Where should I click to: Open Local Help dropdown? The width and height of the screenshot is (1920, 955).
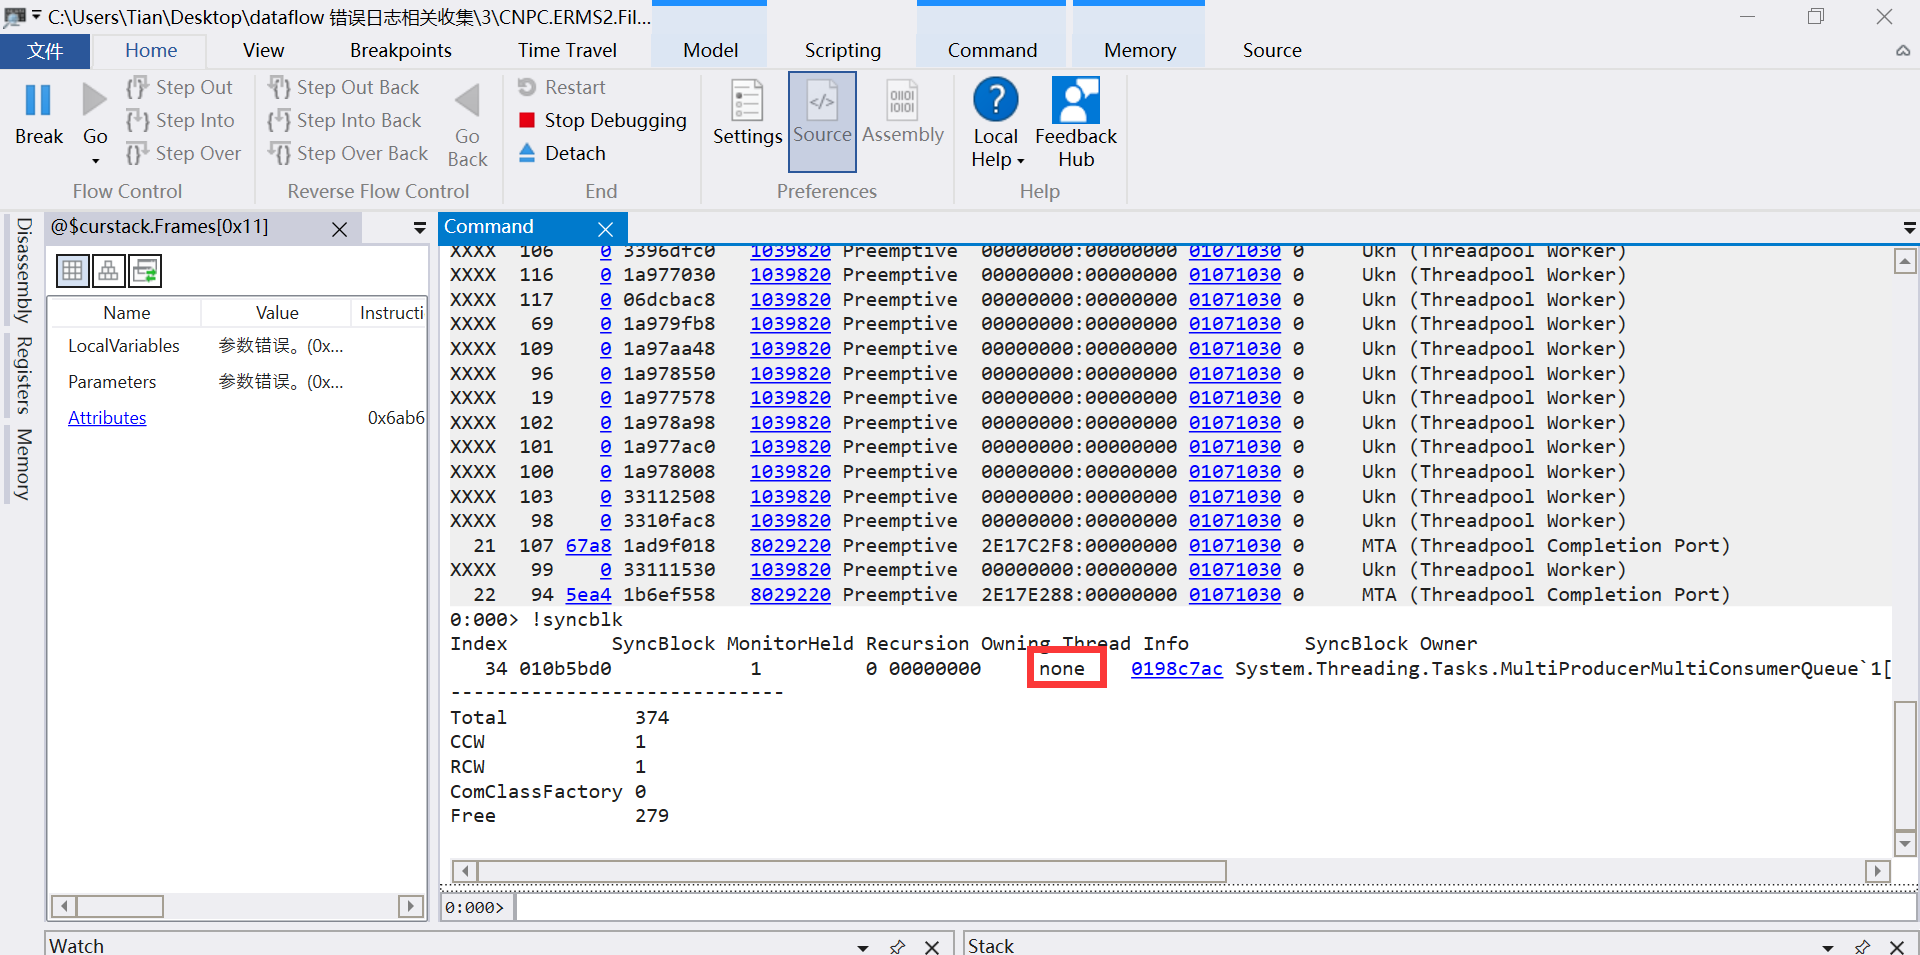(996, 148)
